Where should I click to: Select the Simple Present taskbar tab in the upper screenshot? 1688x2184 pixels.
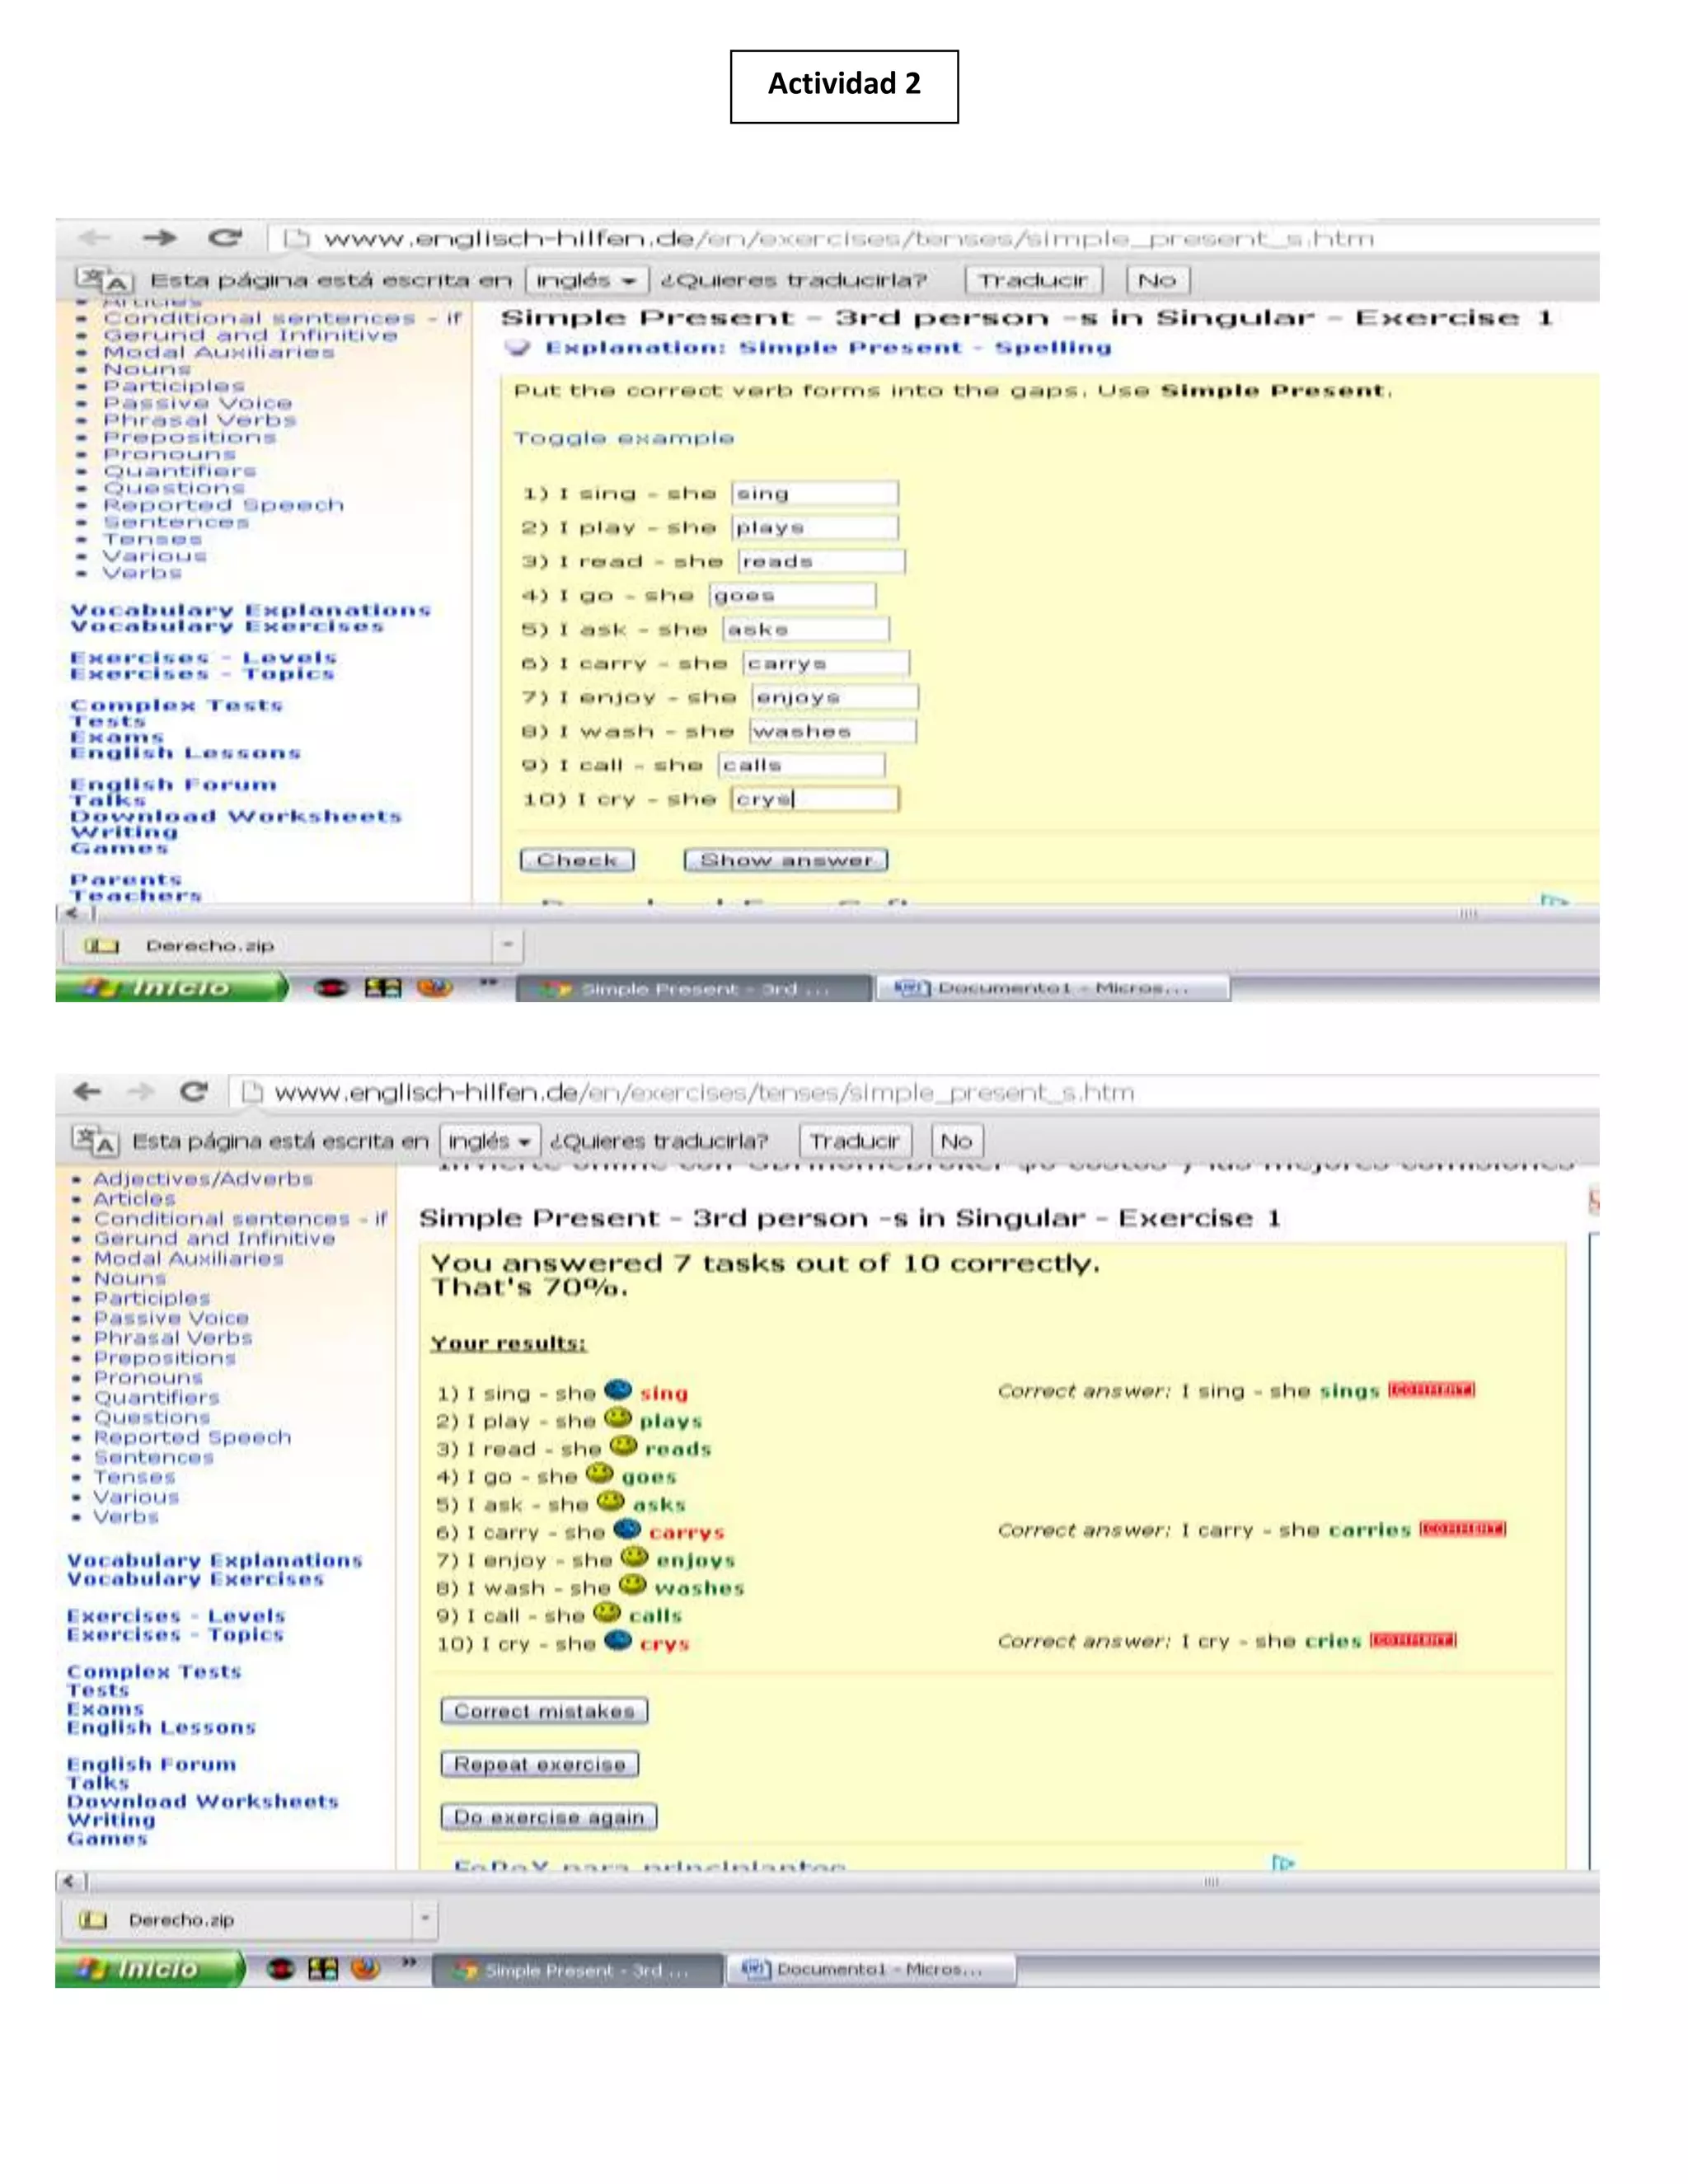tap(693, 989)
